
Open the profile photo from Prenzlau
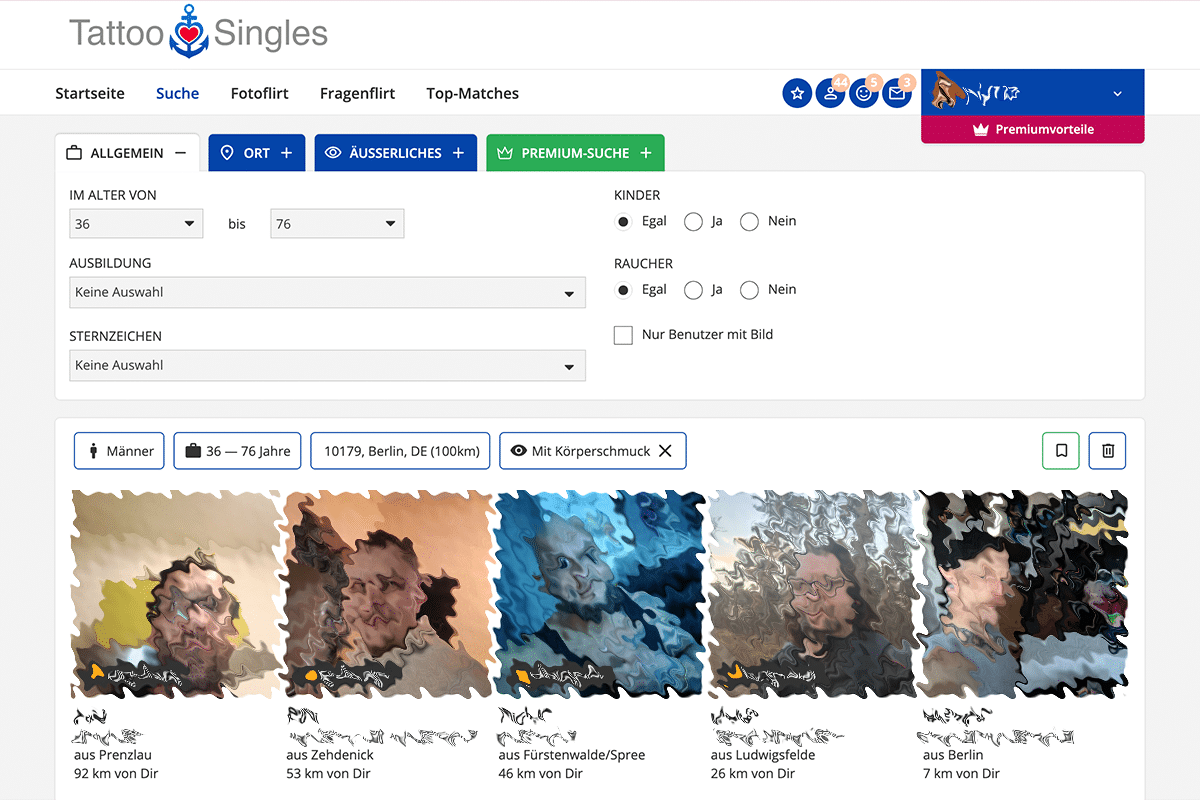176,593
